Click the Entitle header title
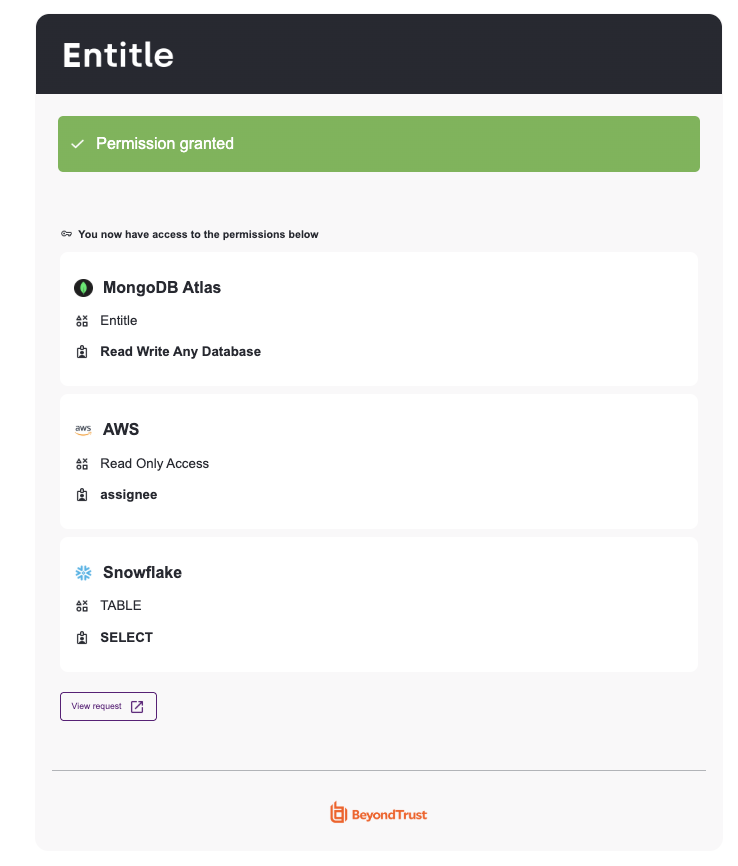Image resolution: width=738 pixels, height=866 pixels. pyautogui.click(x=118, y=55)
